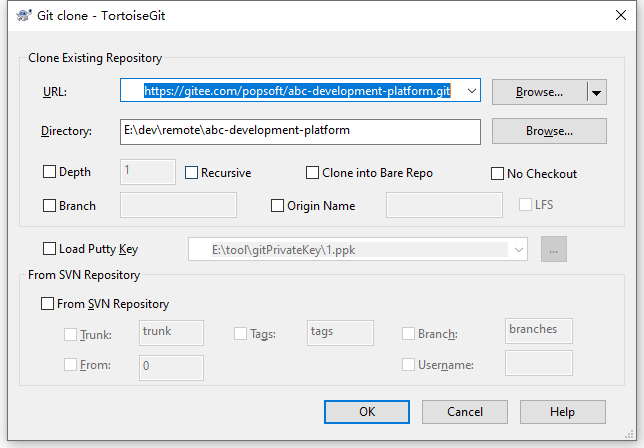Viewport: 644px width, 448px height.
Task: Click the resize grip in dialog corner
Action: click(x=629, y=434)
